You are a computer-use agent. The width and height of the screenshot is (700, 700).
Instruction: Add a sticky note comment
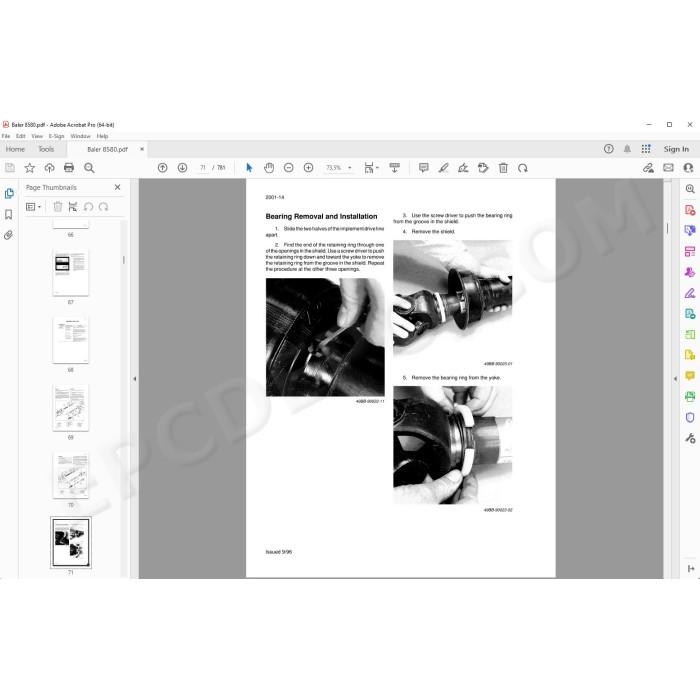[x=424, y=168]
